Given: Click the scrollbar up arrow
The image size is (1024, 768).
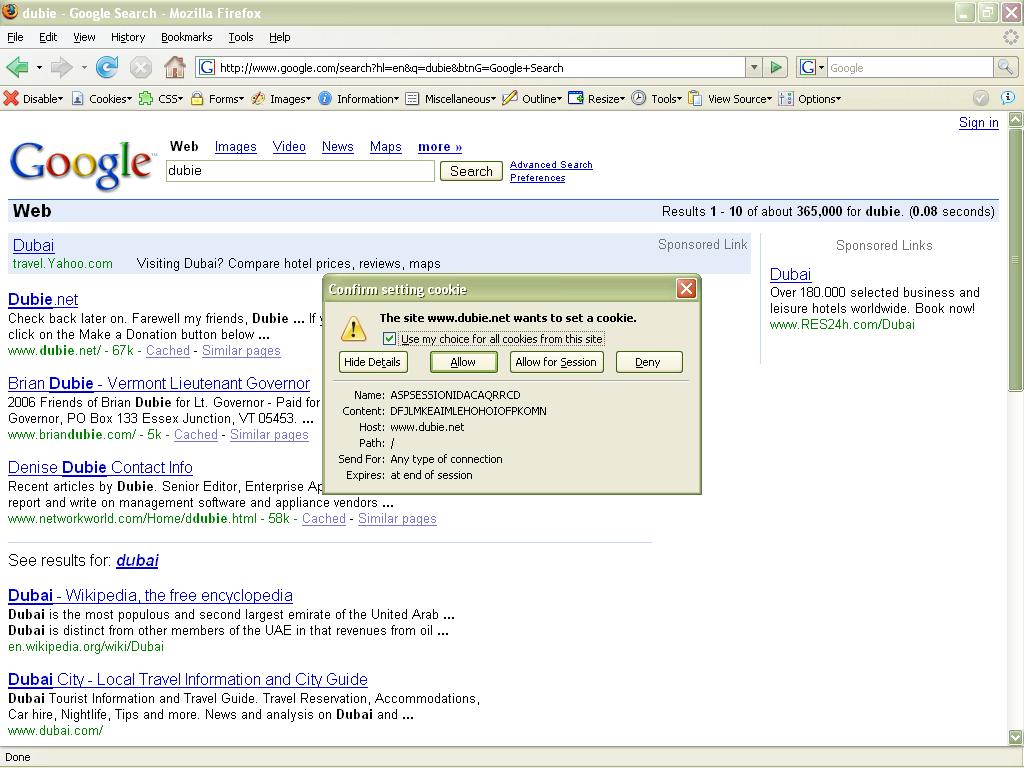Looking at the screenshot, I should pyautogui.click(x=1016, y=120).
